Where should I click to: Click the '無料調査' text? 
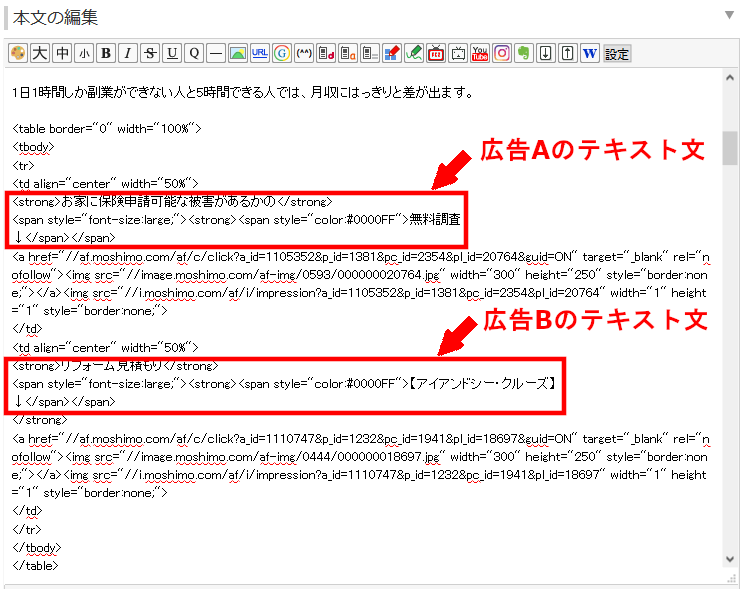[x=435, y=219]
